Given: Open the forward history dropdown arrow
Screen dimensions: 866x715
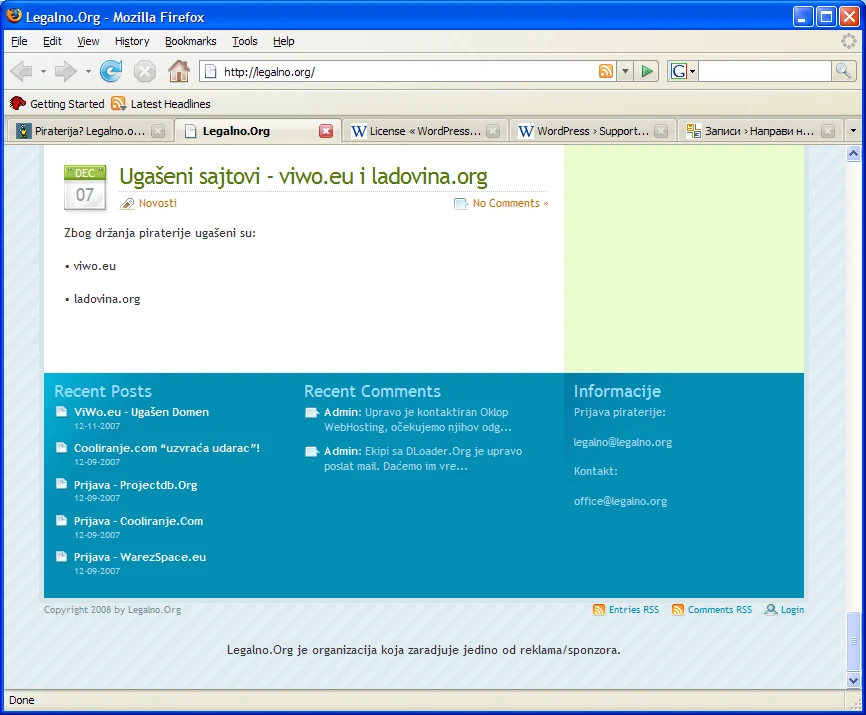Looking at the screenshot, I should tap(88, 71).
